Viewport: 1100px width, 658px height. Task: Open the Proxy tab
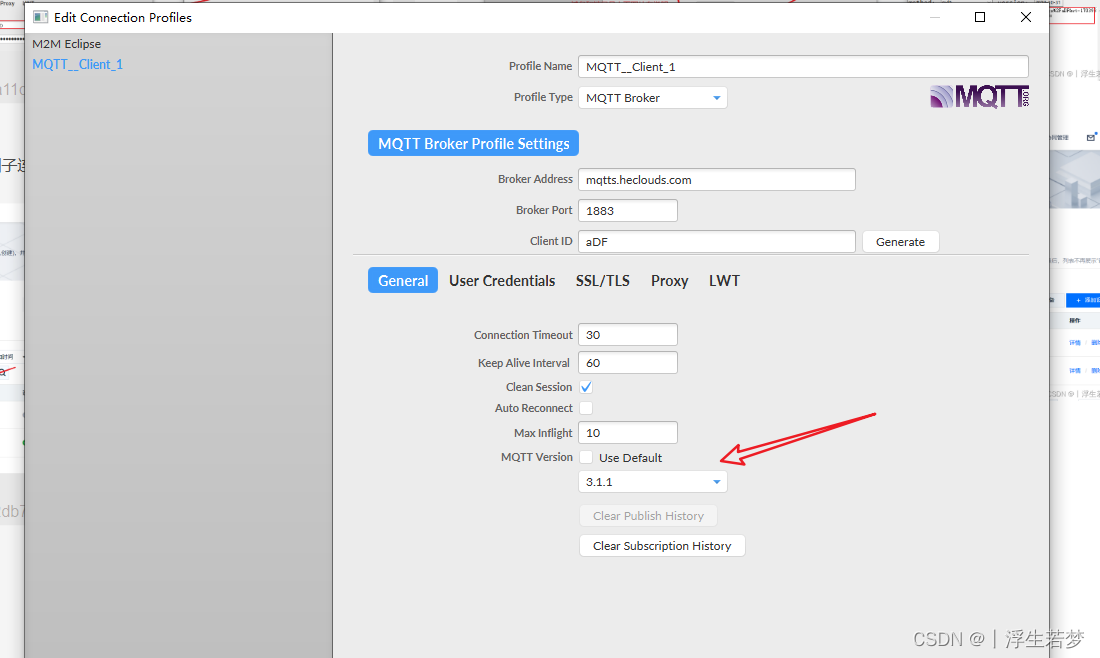[x=669, y=281]
